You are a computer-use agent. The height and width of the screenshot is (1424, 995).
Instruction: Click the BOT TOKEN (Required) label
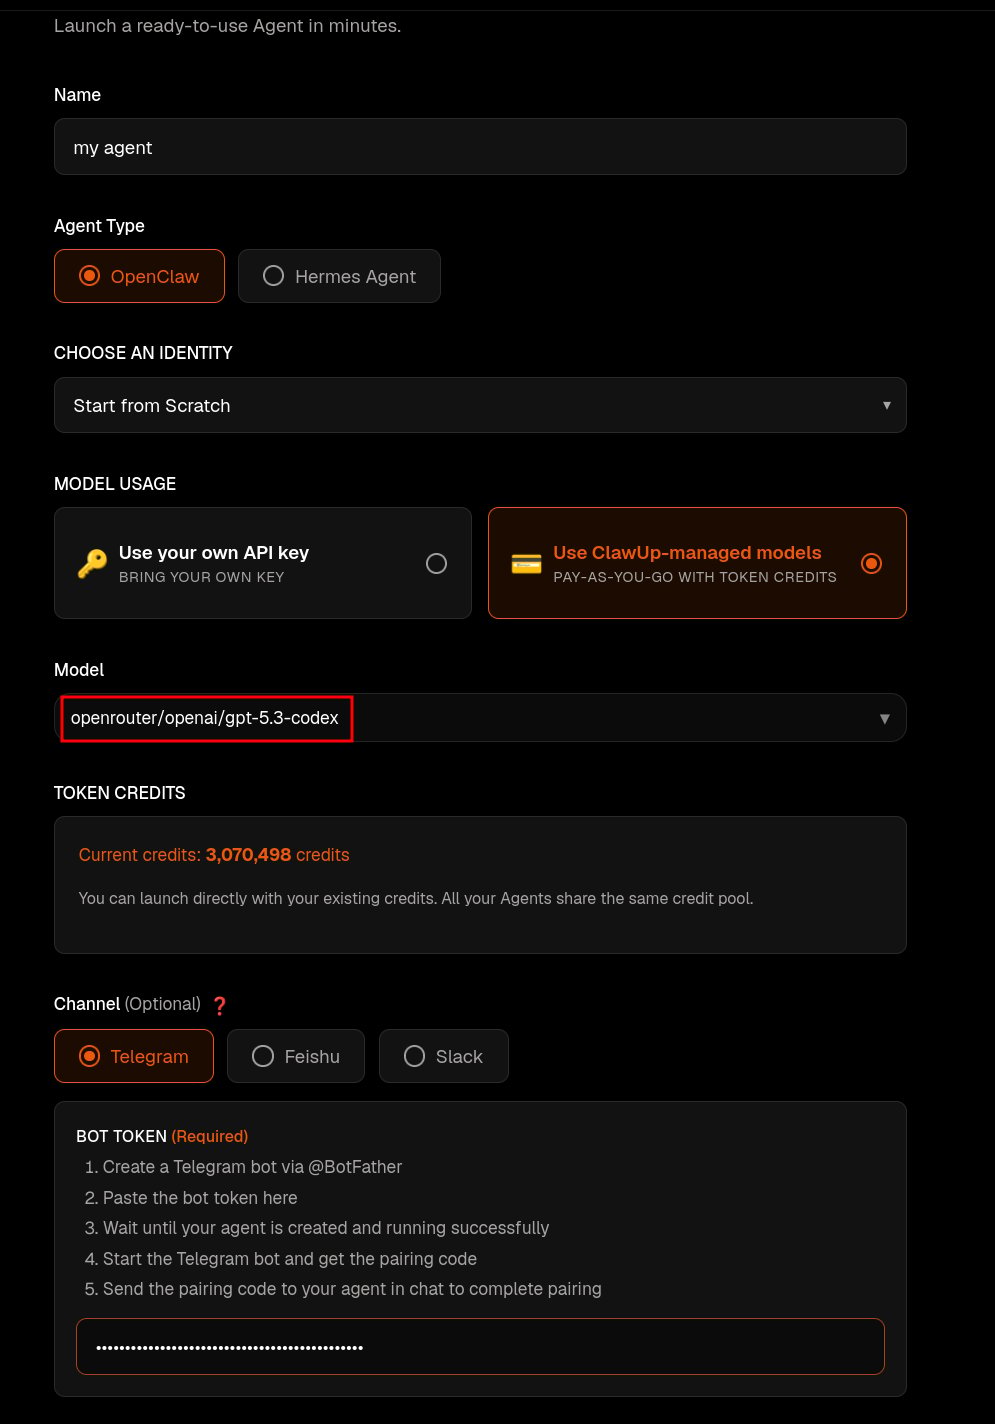click(x=162, y=1136)
